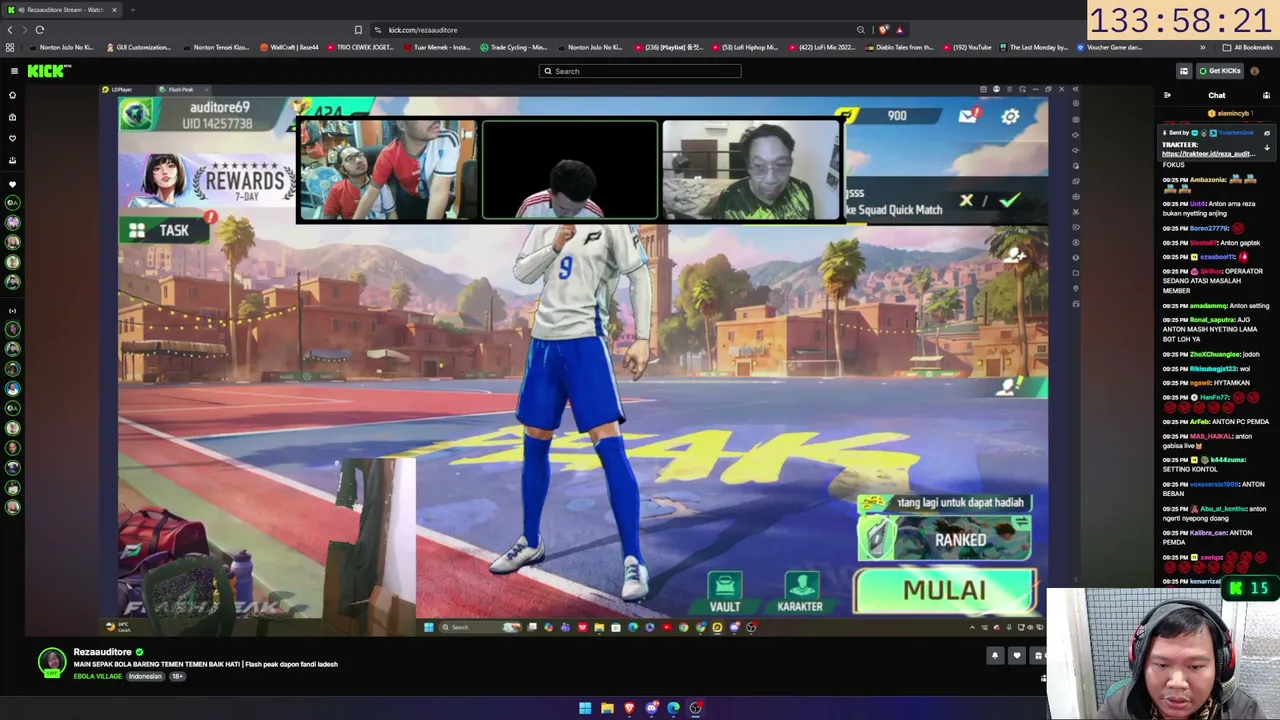Click the Brave shields lion icon
The image size is (1280, 720).
click(x=883, y=30)
